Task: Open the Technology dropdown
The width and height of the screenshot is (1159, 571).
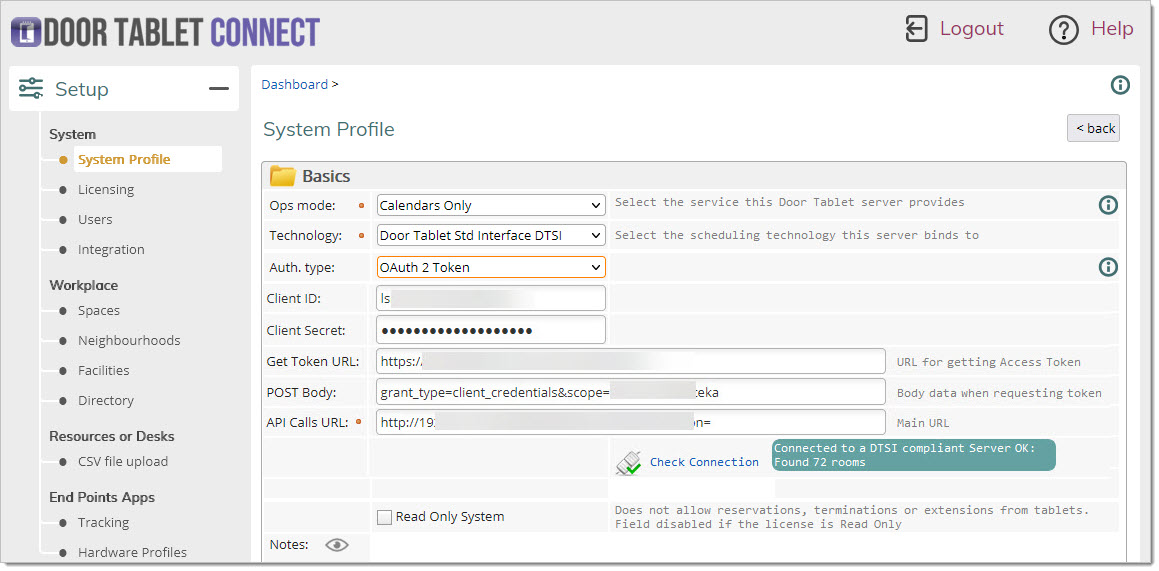Action: click(x=491, y=236)
